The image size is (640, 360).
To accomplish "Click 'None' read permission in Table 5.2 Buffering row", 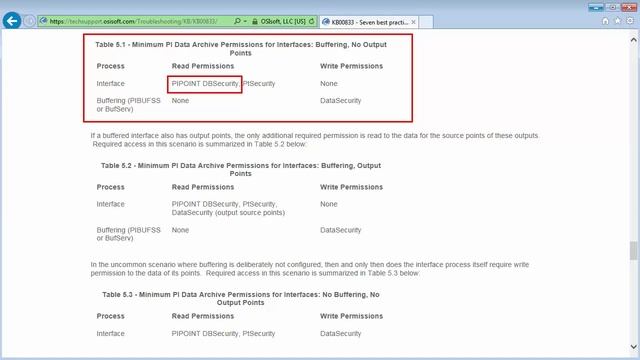I will pos(180,230).
